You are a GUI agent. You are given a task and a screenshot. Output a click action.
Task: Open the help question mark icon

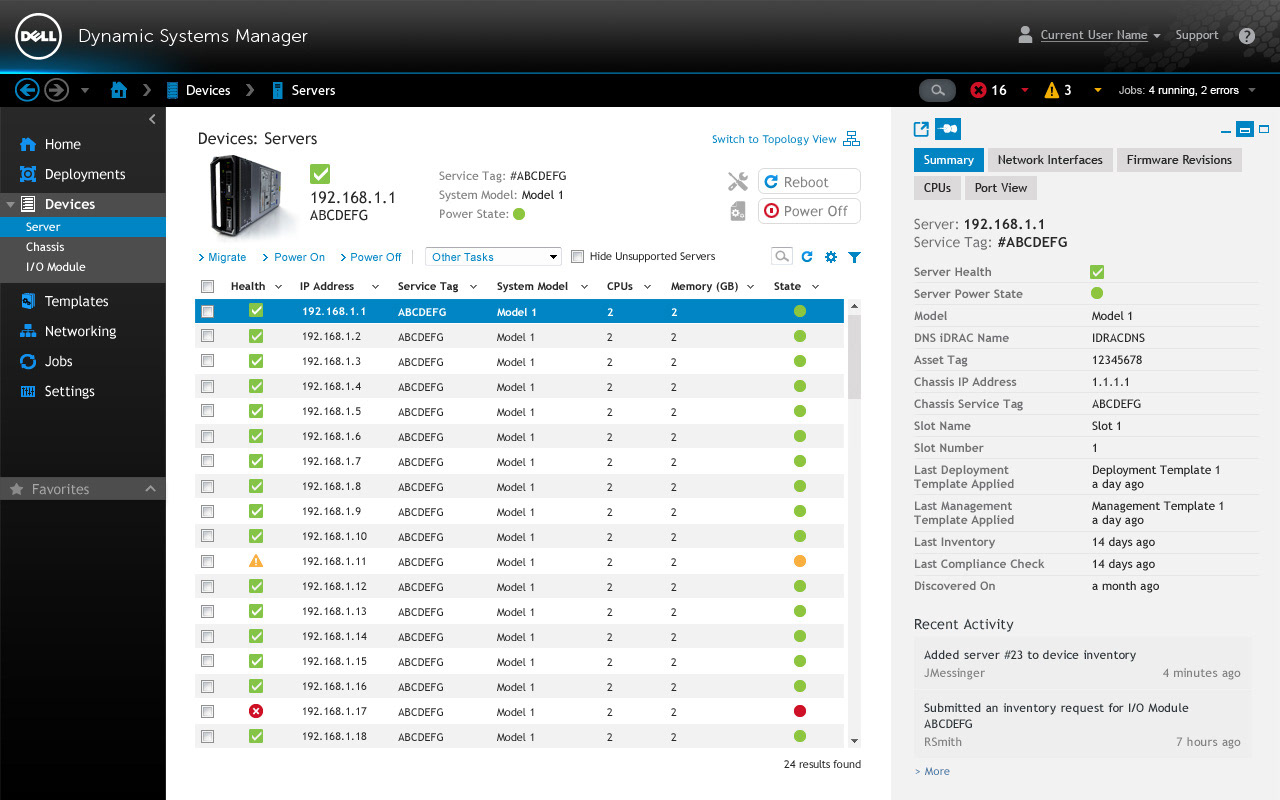point(1246,36)
